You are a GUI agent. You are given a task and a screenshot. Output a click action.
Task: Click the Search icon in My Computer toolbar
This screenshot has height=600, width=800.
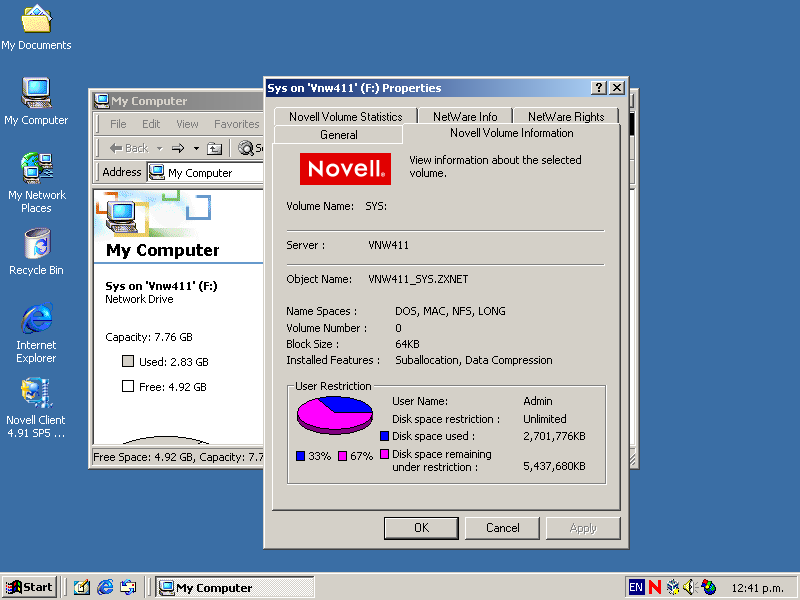(246, 148)
